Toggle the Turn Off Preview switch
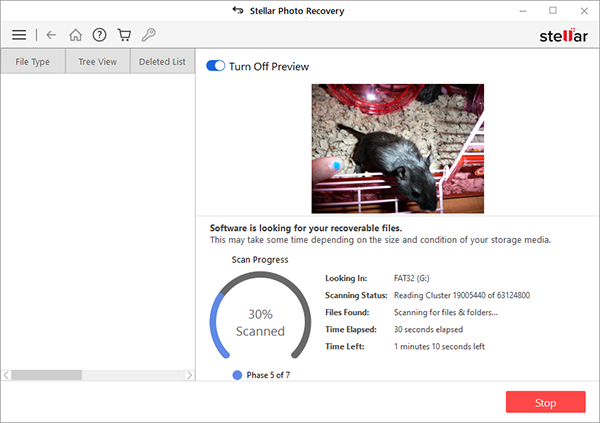Image resolution: width=600 pixels, height=423 pixels. pos(215,66)
